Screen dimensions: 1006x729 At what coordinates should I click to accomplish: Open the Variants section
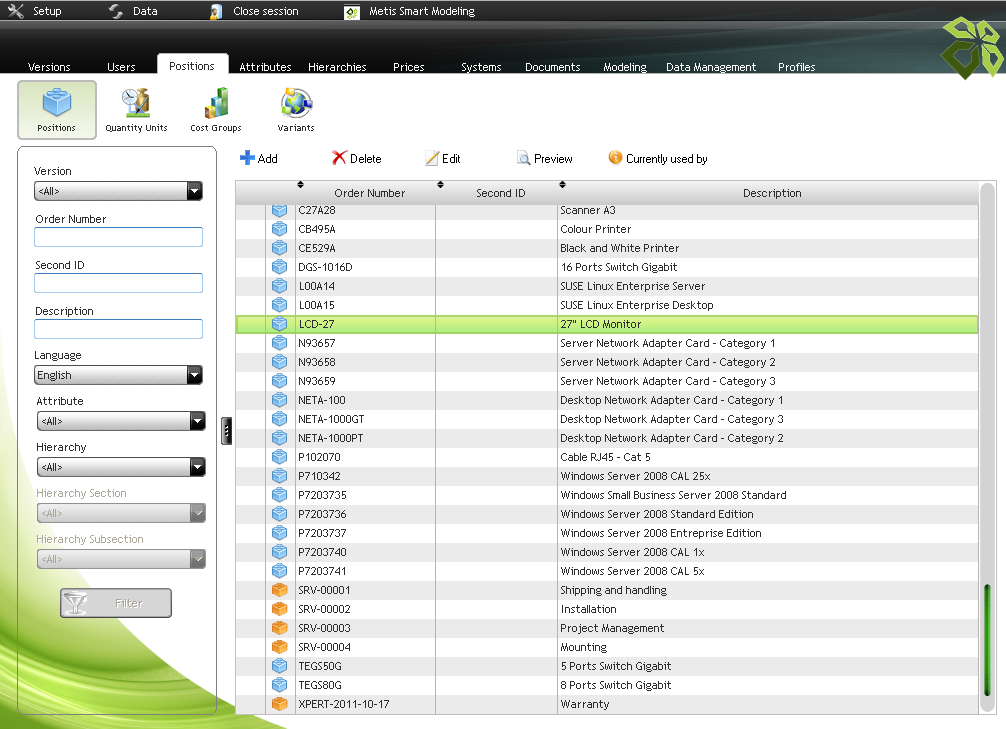point(296,109)
